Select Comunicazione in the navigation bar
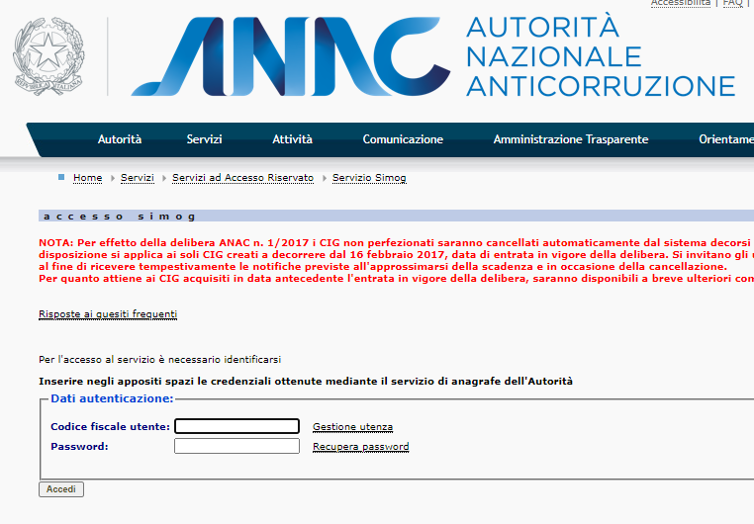This screenshot has width=754, height=524. coord(402,140)
